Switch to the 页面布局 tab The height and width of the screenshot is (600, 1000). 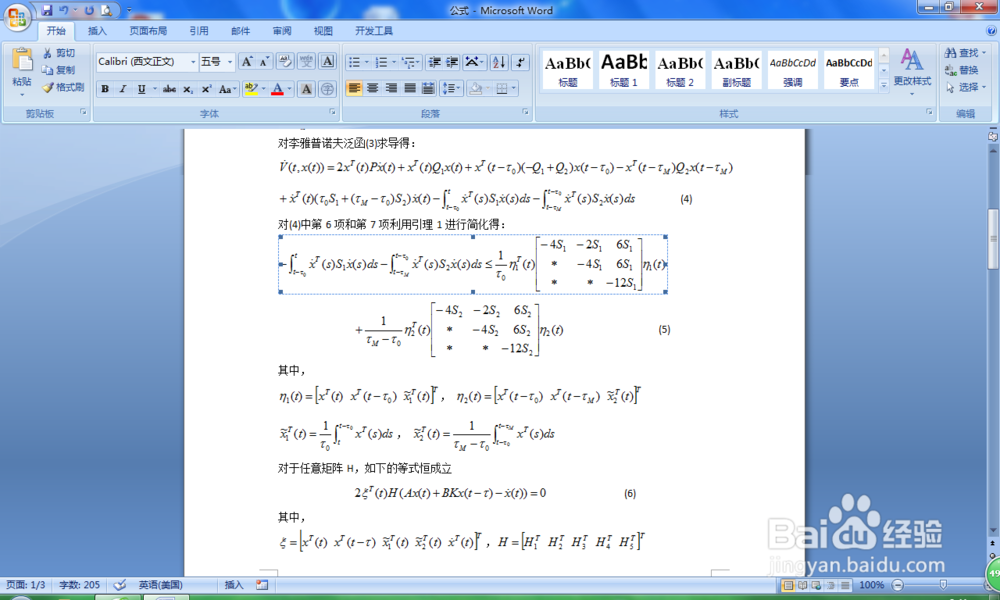(x=148, y=31)
